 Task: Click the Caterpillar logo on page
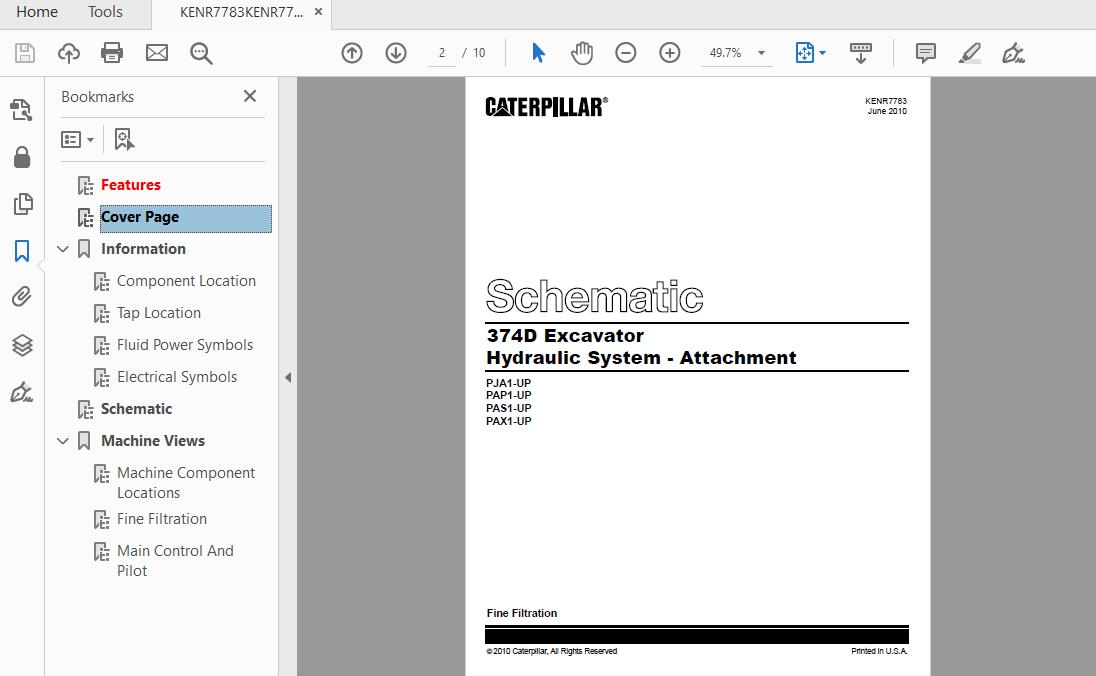(x=547, y=107)
